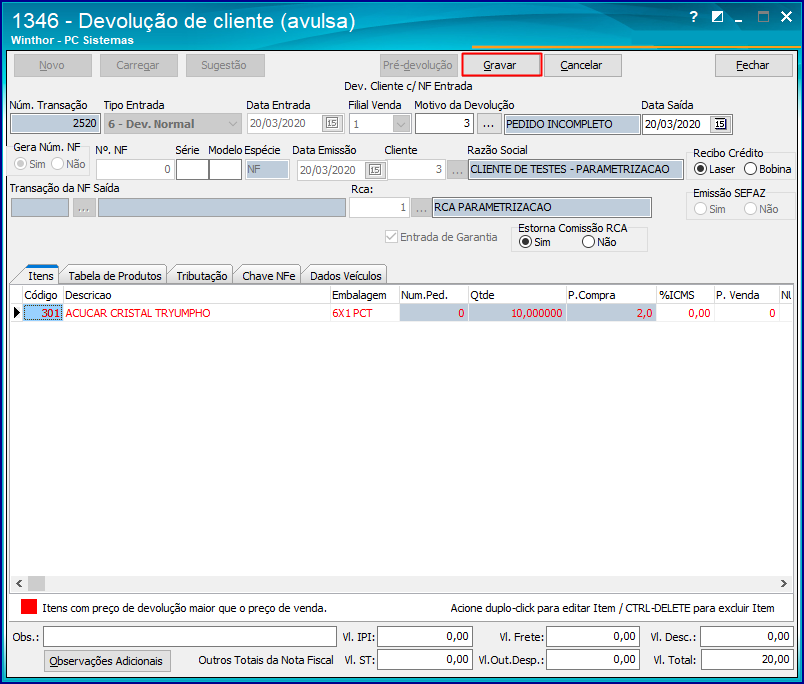Click the Cancelar button
The width and height of the screenshot is (804, 684).
tap(582, 65)
